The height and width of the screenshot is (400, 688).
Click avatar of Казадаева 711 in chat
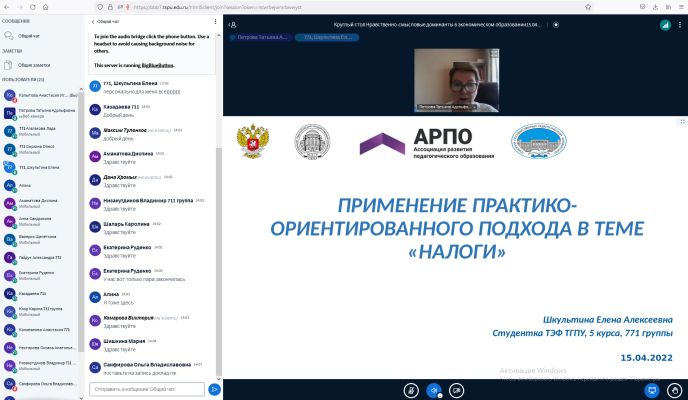[95, 109]
